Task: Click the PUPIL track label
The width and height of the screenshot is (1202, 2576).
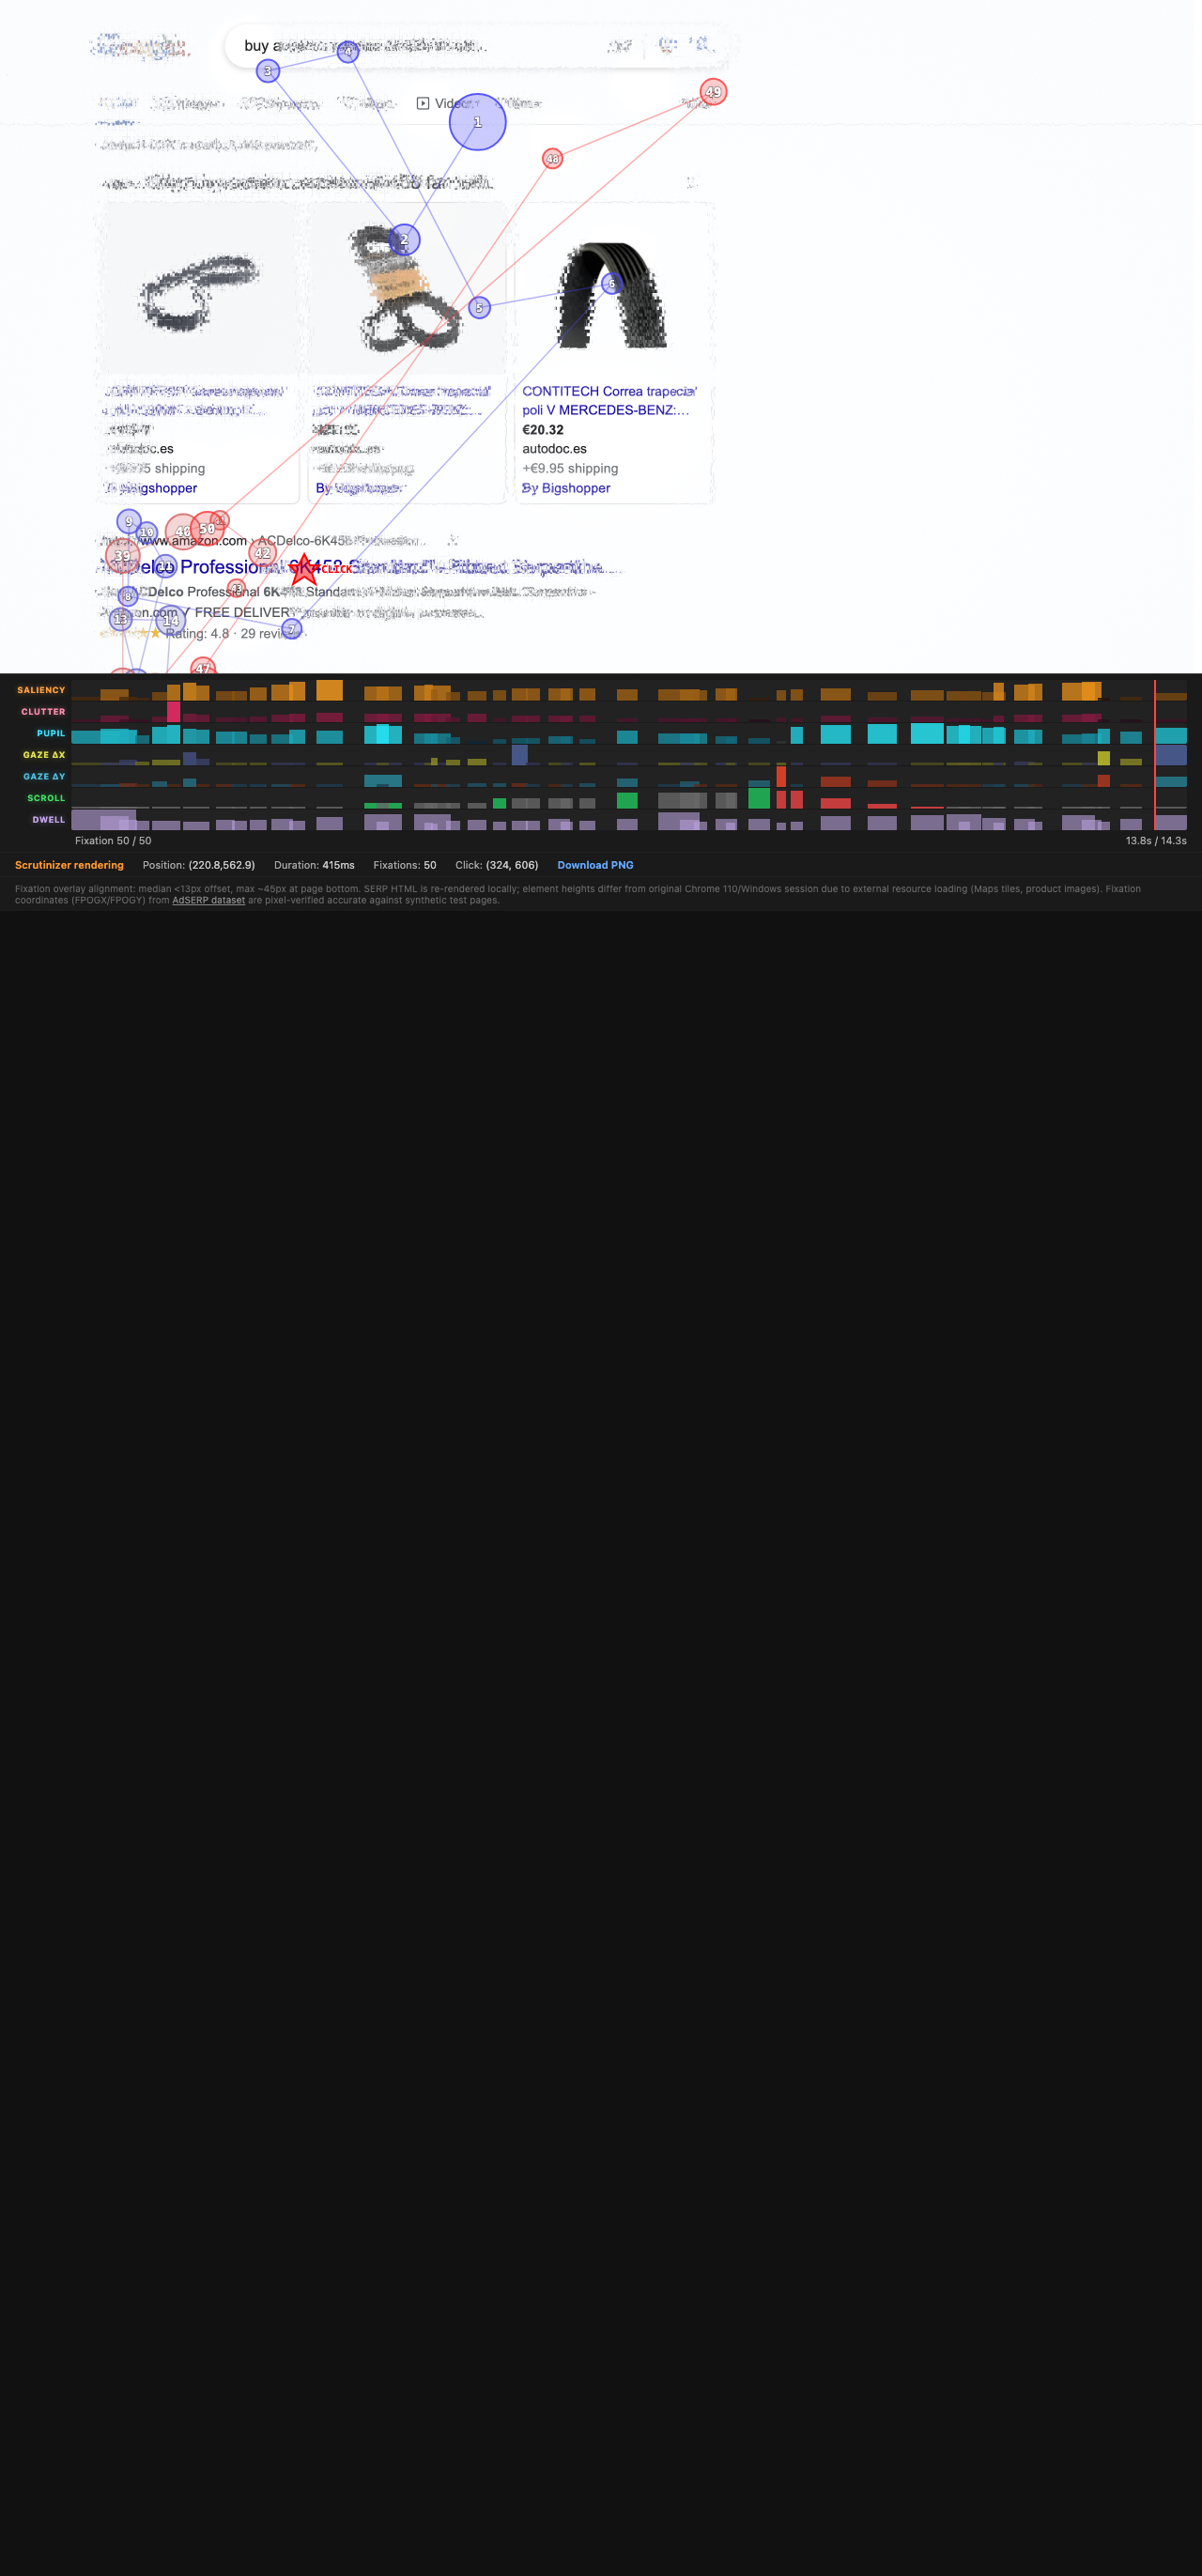Action: (50, 733)
